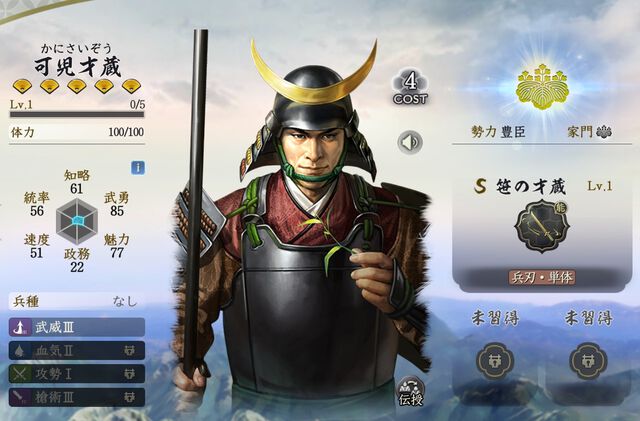Select the locked 槍術III trait
The image size is (640, 421).
click(x=77, y=397)
